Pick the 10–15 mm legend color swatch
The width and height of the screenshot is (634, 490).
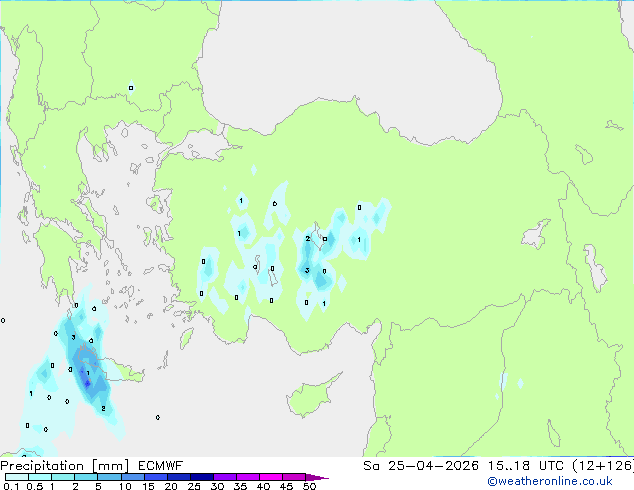[132, 477]
